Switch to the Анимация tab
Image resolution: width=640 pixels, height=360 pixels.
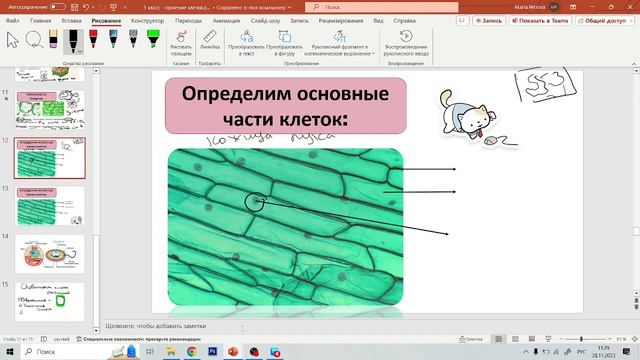pos(226,20)
